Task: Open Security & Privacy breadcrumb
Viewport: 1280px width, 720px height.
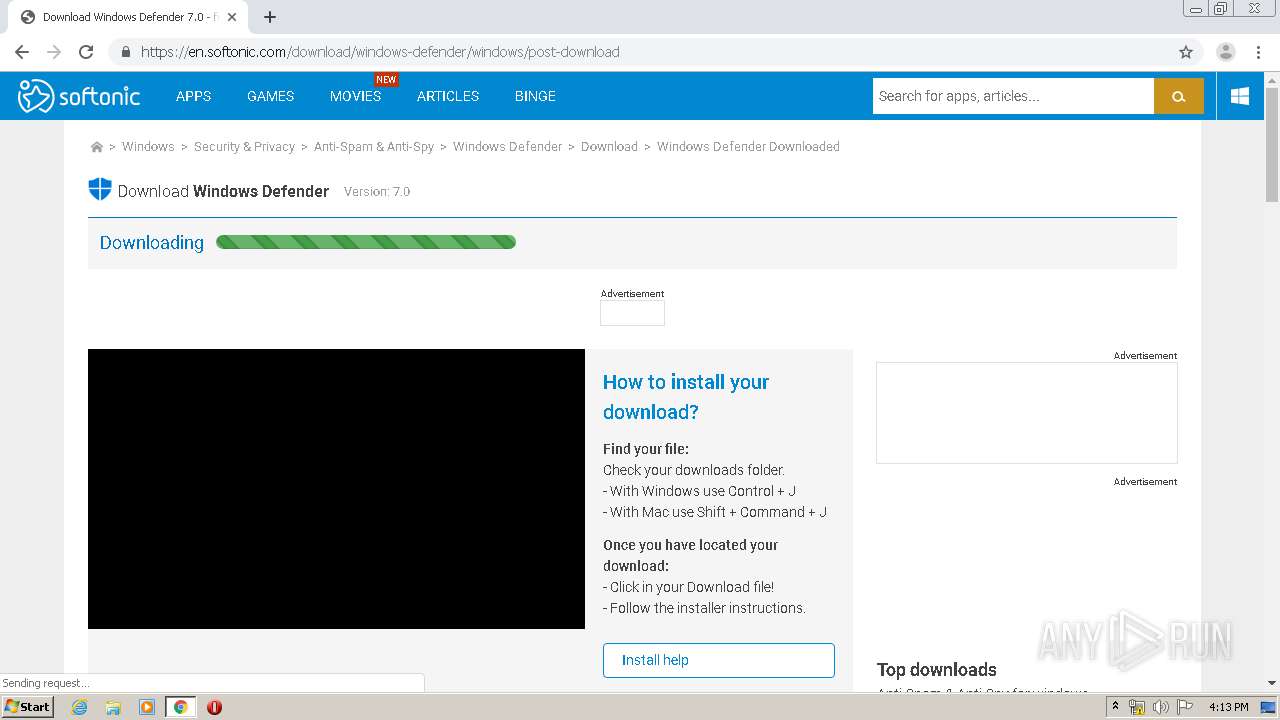Action: click(x=244, y=147)
